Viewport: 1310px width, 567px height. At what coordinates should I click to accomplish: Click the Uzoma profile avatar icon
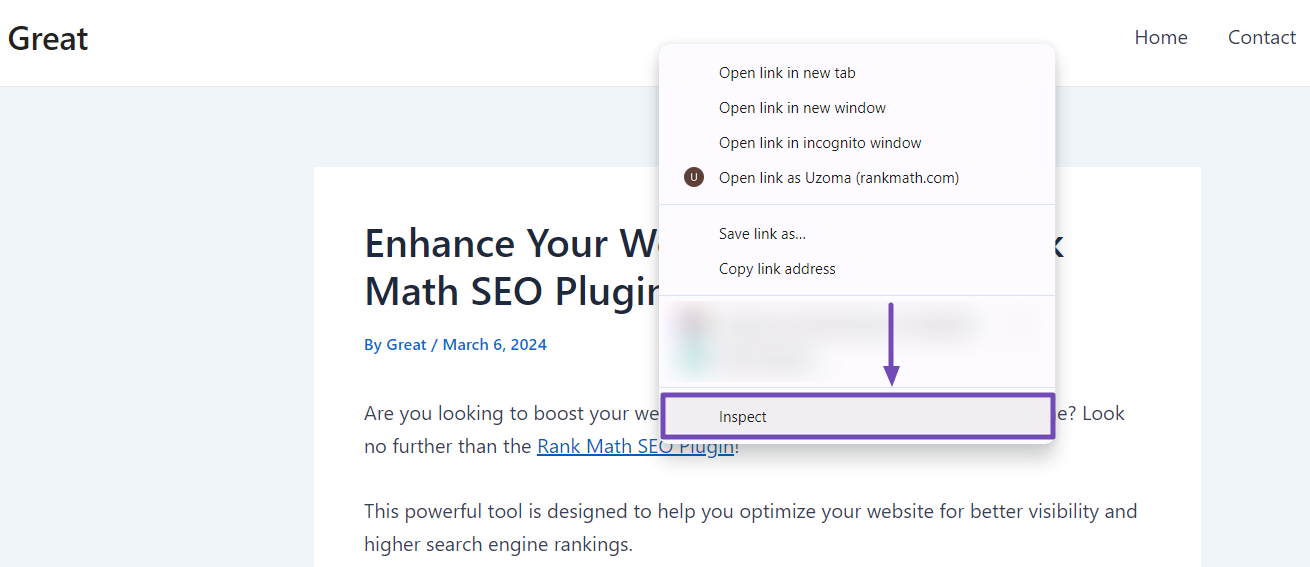pyautogui.click(x=694, y=177)
